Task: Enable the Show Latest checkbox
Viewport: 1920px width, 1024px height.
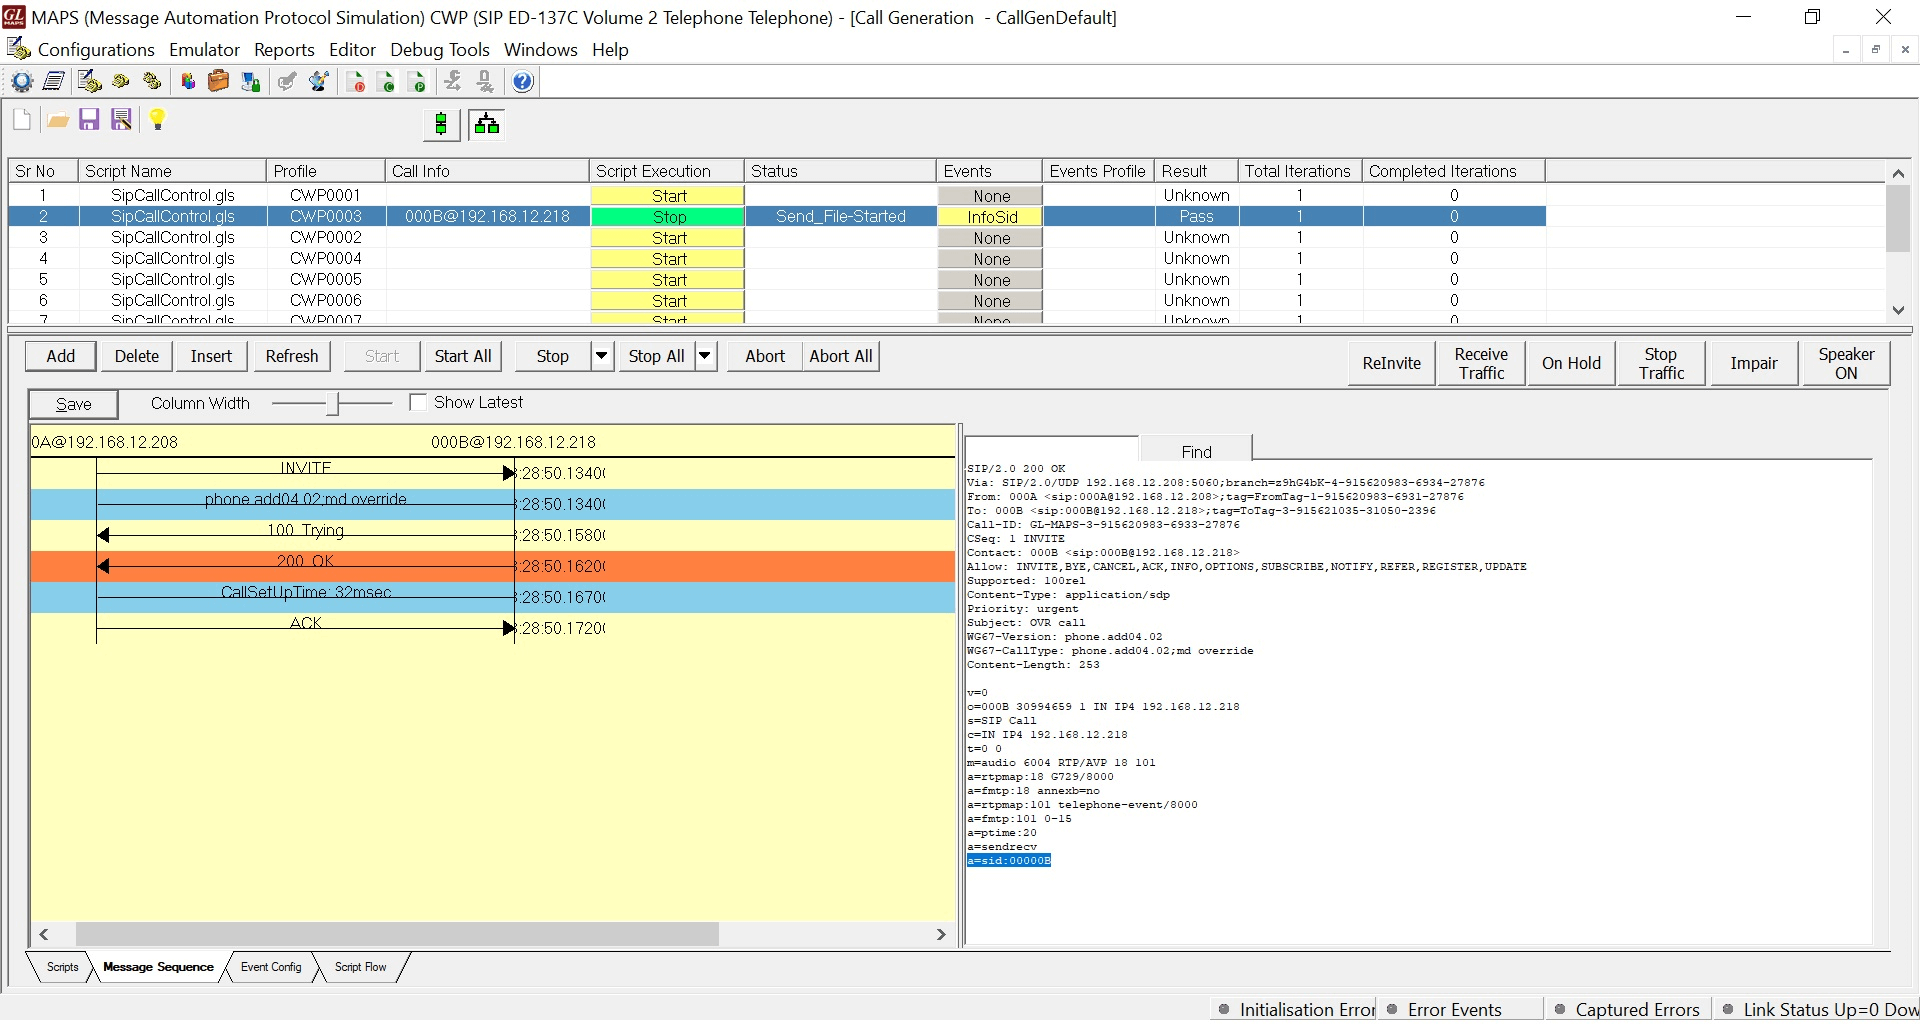Action: coord(418,402)
